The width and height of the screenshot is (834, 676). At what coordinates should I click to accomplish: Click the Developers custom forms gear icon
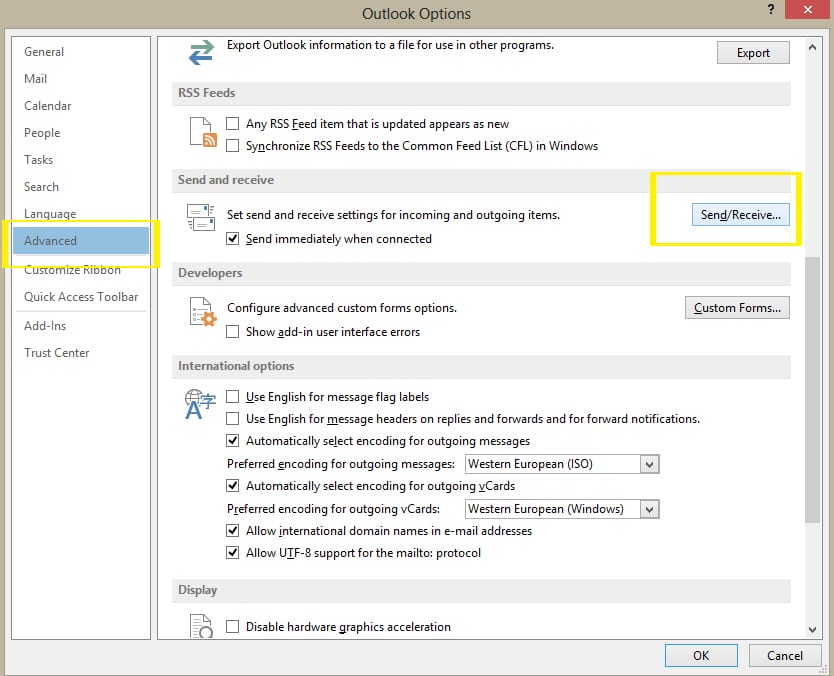[x=203, y=312]
